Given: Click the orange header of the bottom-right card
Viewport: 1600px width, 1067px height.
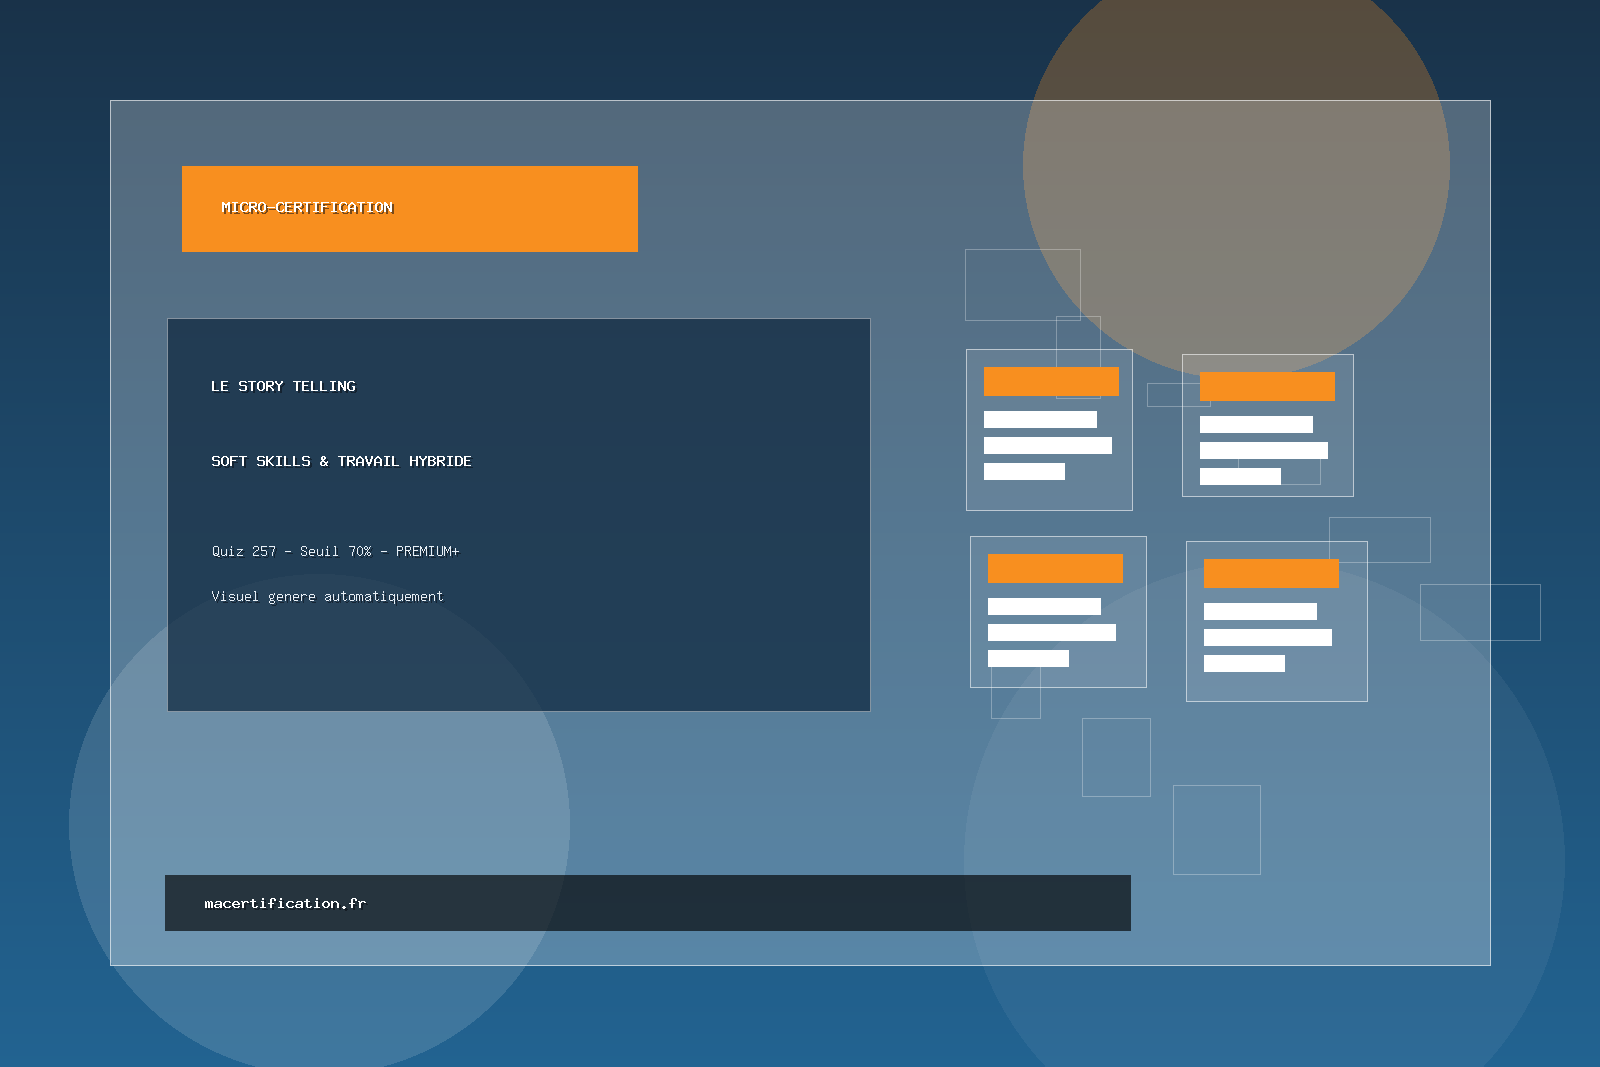Looking at the screenshot, I should [x=1271, y=573].
